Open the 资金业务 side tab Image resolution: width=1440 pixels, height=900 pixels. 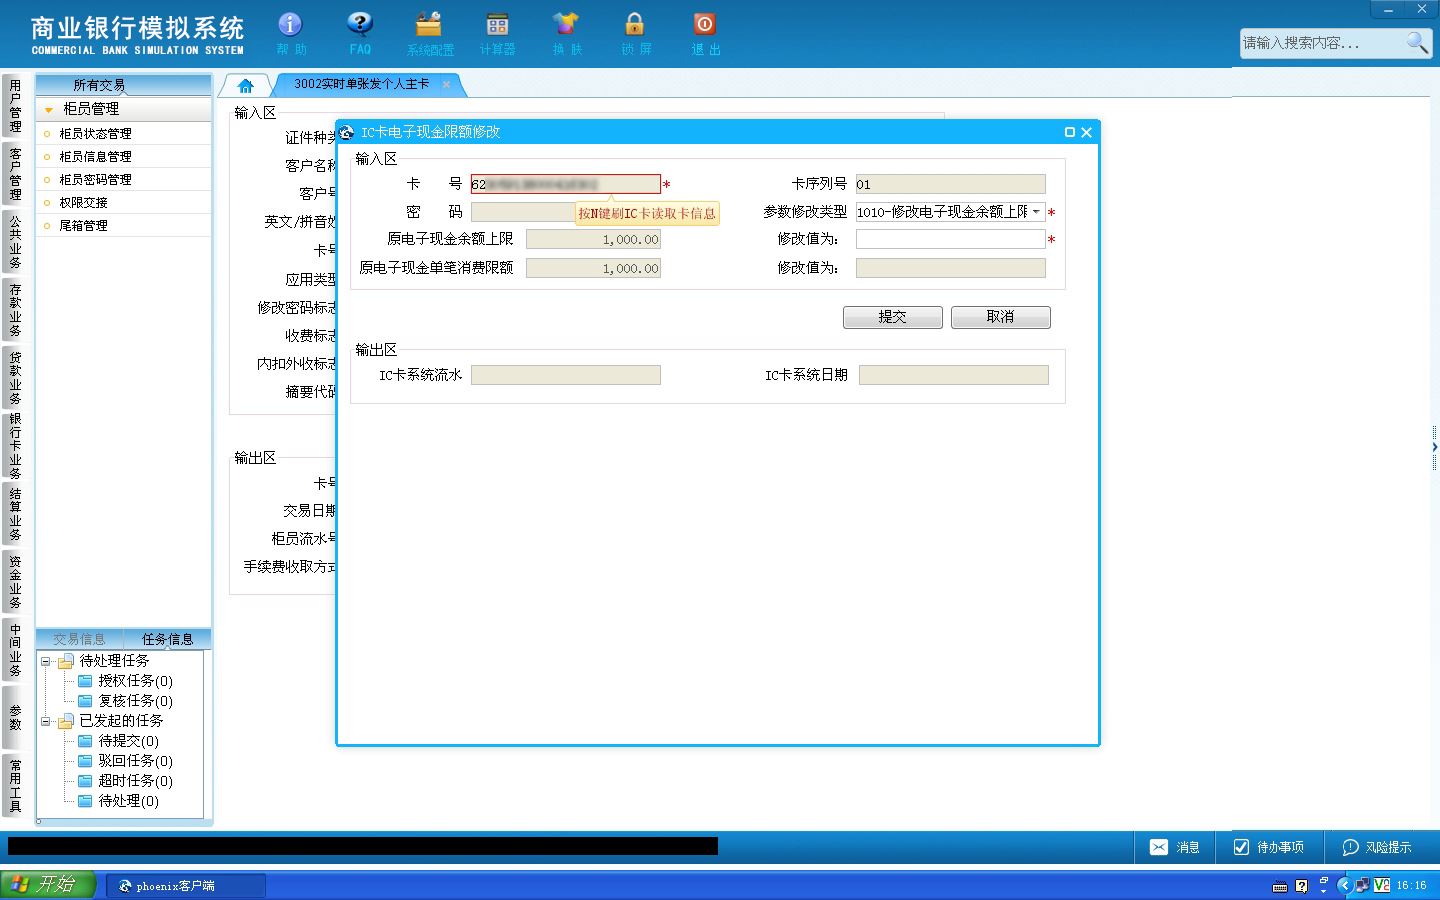pos(15,582)
